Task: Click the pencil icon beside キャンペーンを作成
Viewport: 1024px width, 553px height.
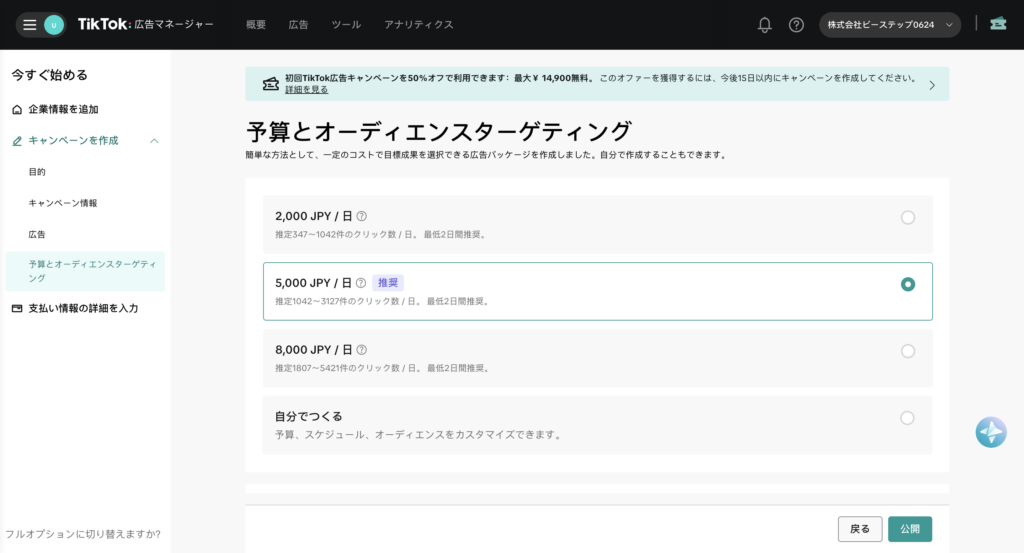Action: (17, 140)
